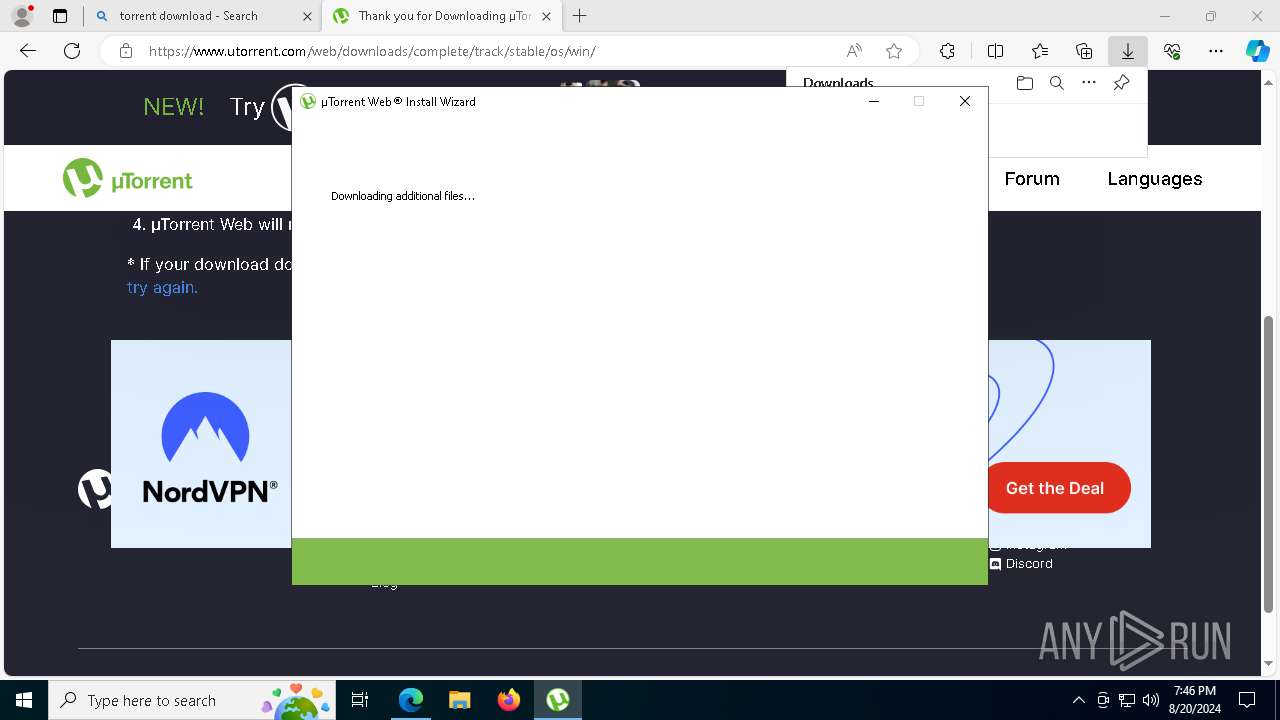Search downloads in the Downloads panel
Screen dimensions: 1280x720
point(1056,83)
